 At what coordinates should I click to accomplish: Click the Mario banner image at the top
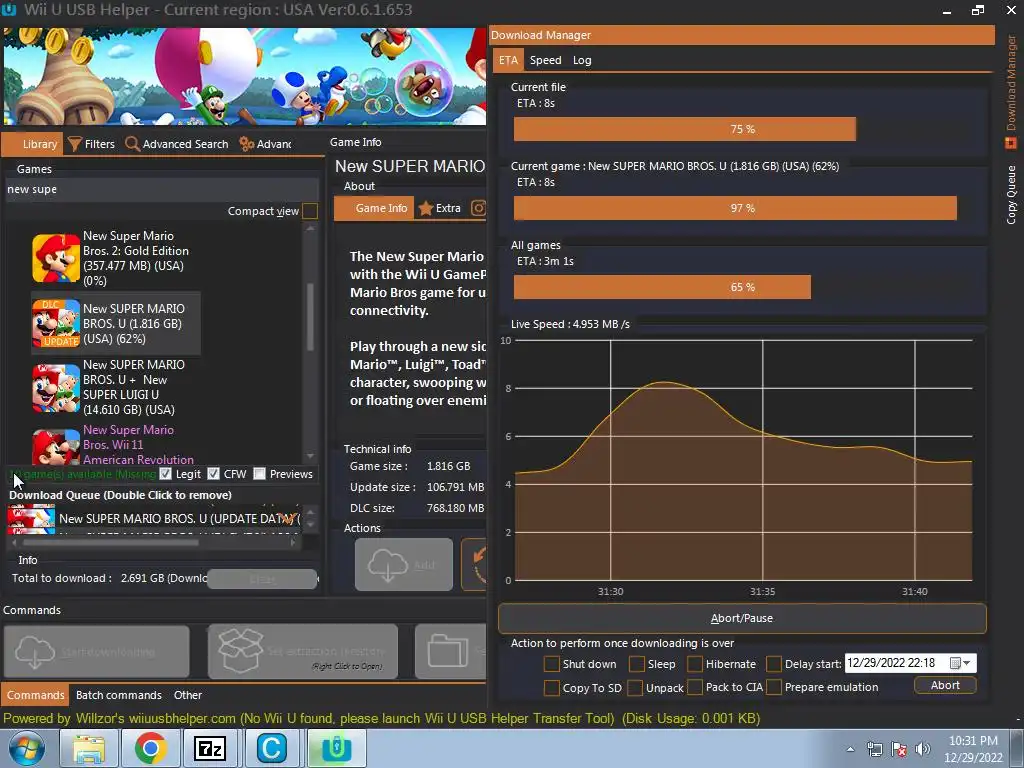(x=245, y=76)
